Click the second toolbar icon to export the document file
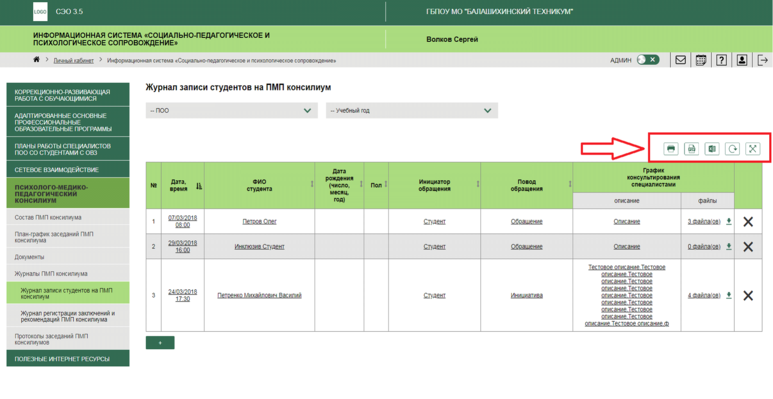The image size is (773, 399). tap(692, 148)
